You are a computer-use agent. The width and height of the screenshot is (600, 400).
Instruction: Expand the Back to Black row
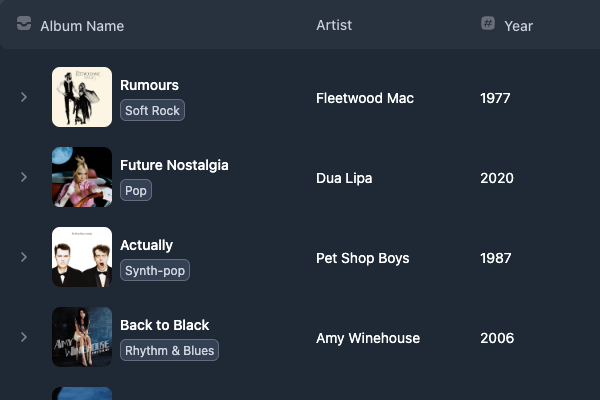[x=24, y=337]
